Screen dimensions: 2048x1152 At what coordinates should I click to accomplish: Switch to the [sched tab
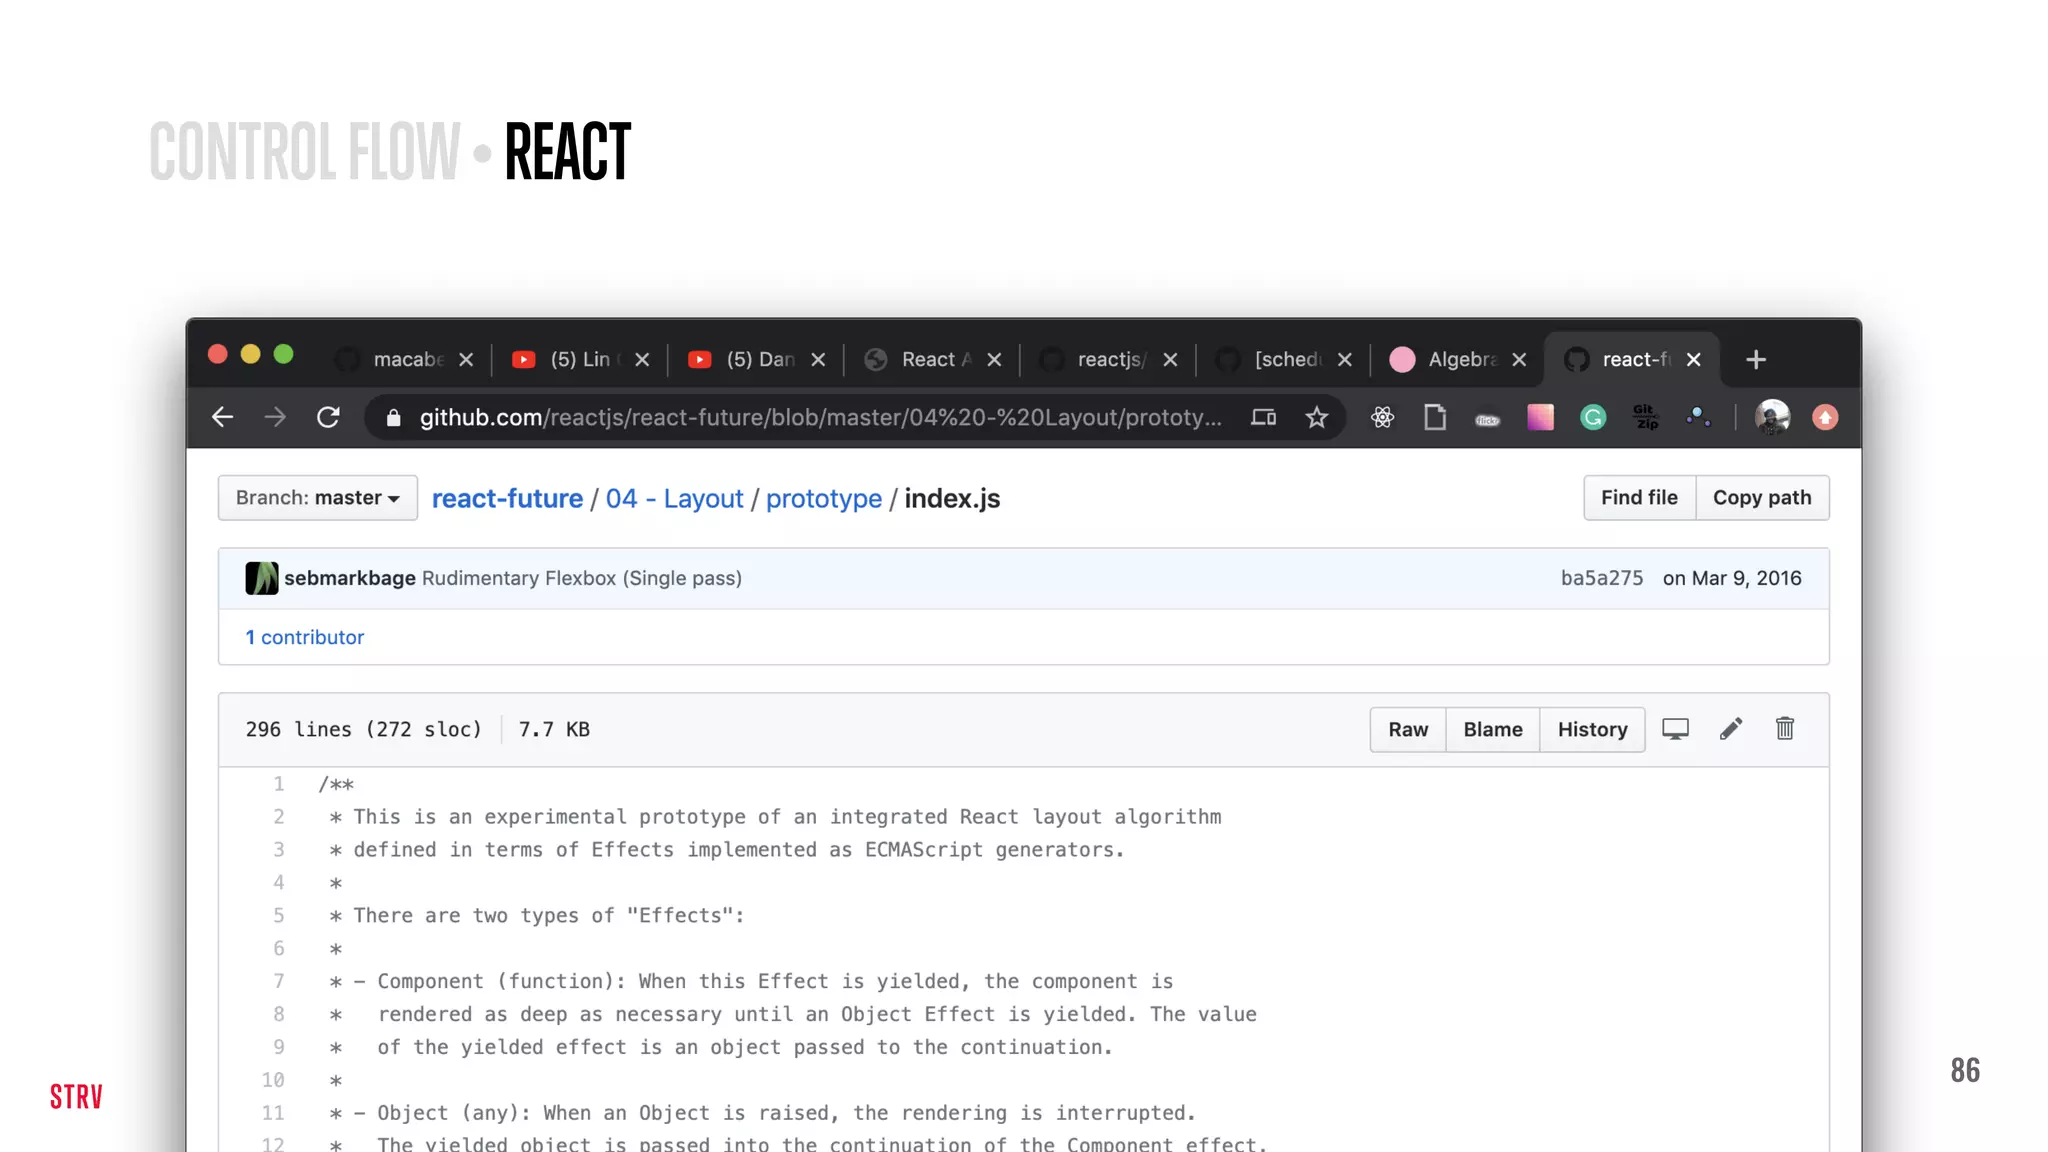[1284, 359]
